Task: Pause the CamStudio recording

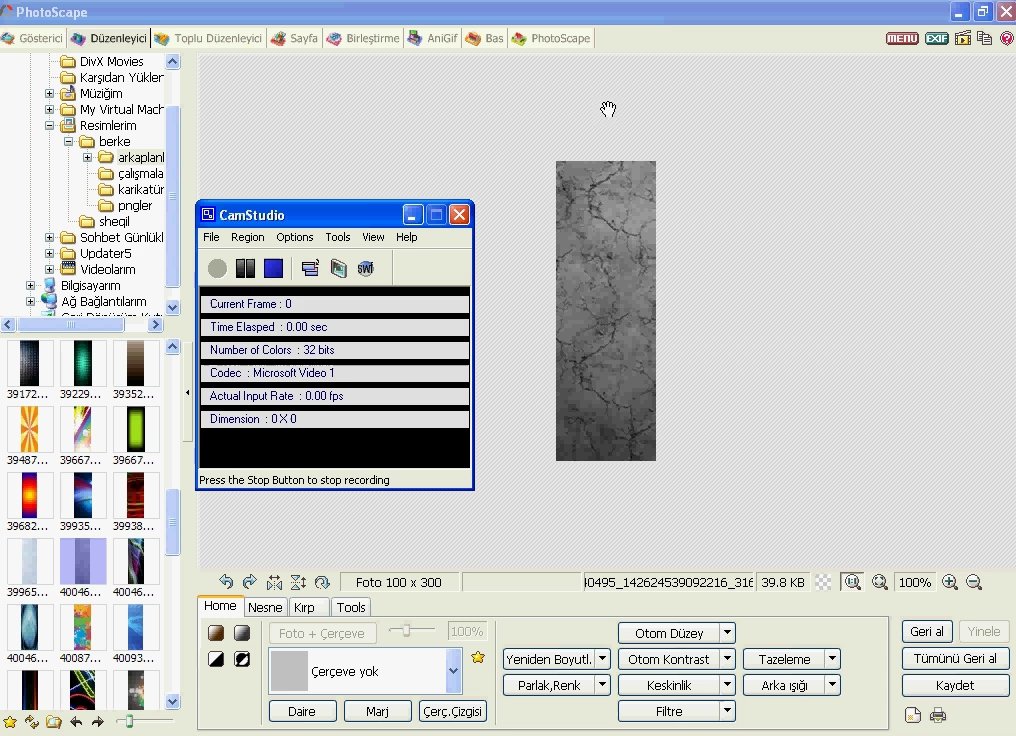Action: [245, 268]
